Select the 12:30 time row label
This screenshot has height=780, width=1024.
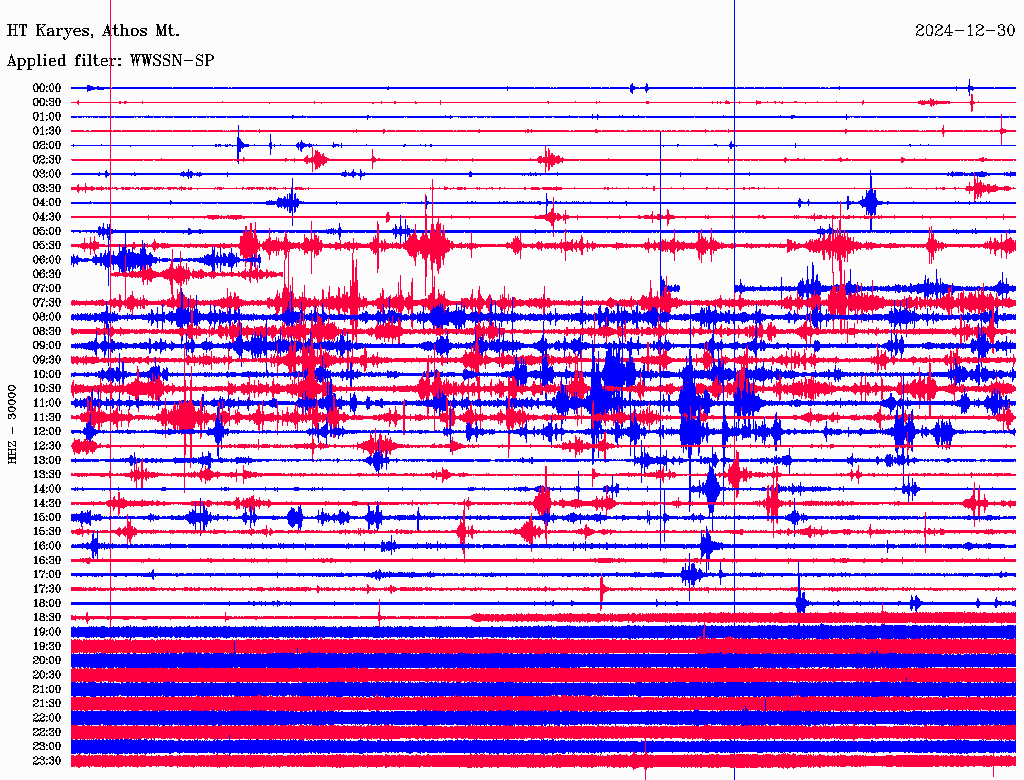pyautogui.click(x=47, y=446)
